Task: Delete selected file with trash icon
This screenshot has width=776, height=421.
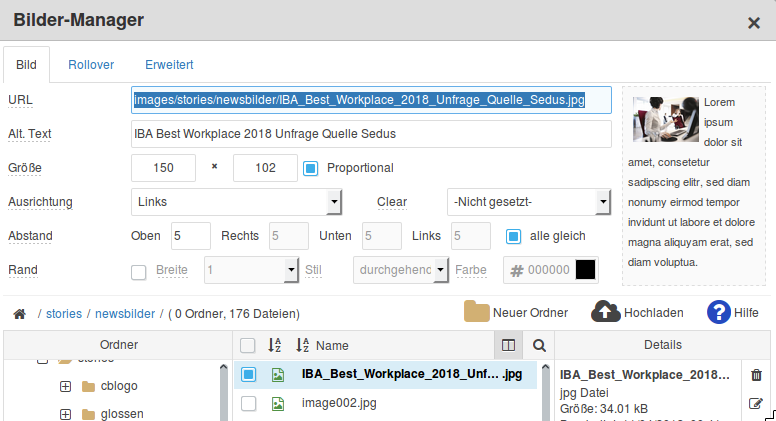Action: coord(756,375)
